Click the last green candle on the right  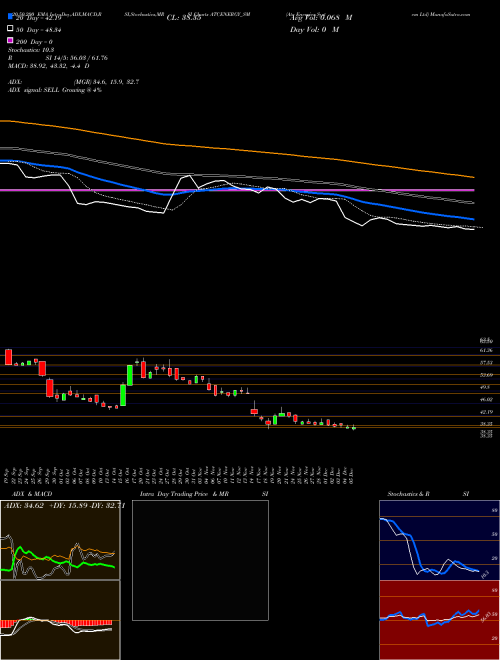coord(354,428)
